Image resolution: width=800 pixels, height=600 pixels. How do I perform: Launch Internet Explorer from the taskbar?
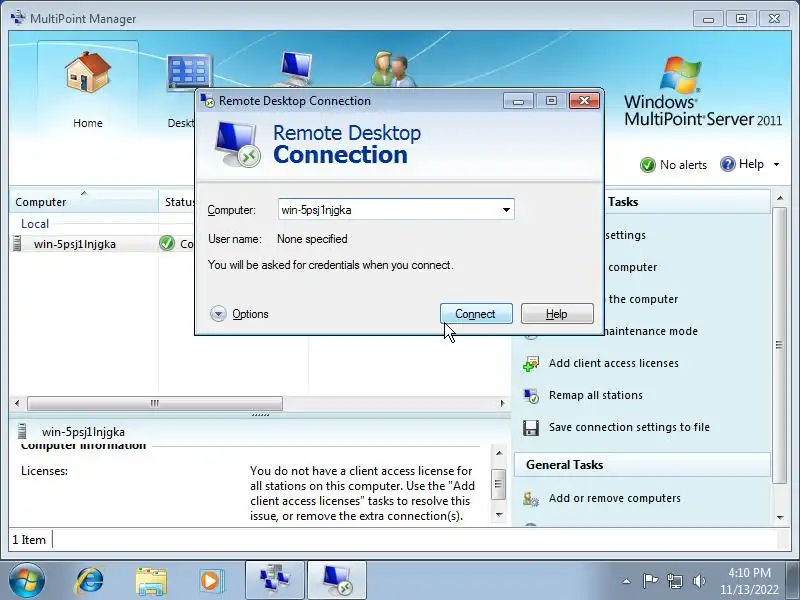[x=90, y=581]
